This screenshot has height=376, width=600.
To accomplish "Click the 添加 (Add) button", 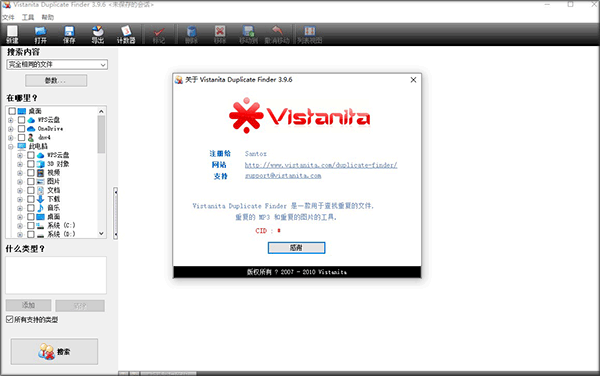I will click(28, 305).
